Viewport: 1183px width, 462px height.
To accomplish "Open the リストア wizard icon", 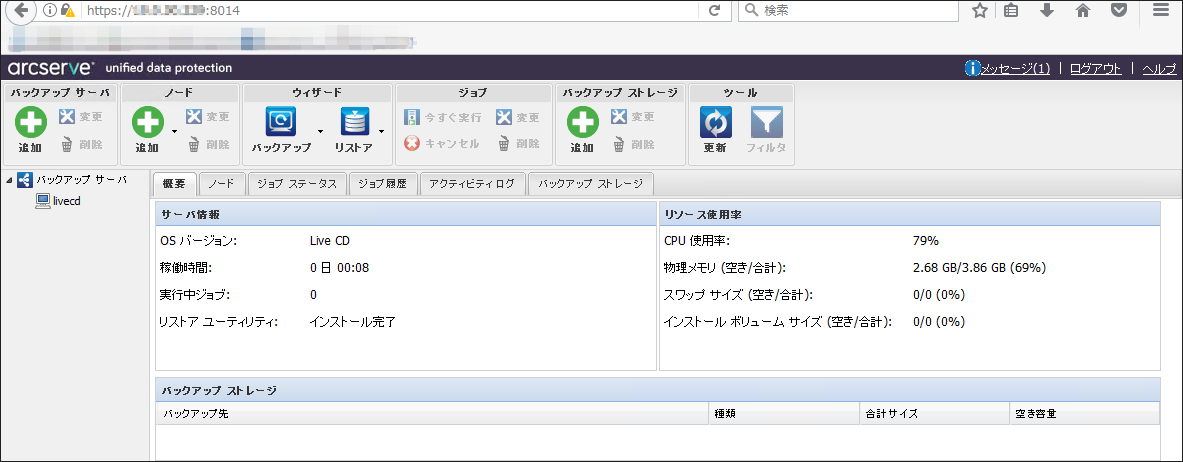I will [x=354, y=120].
